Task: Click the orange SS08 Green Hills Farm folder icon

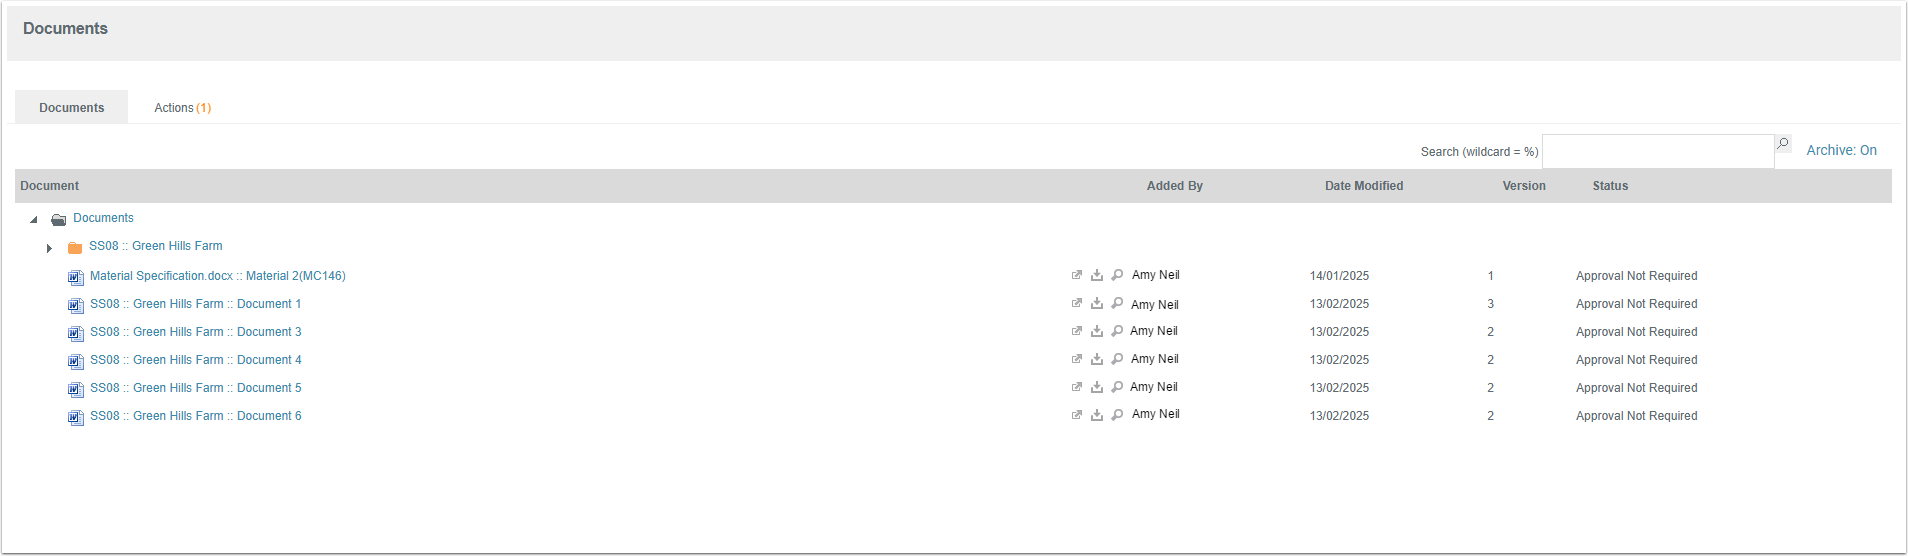Action: [x=75, y=247]
